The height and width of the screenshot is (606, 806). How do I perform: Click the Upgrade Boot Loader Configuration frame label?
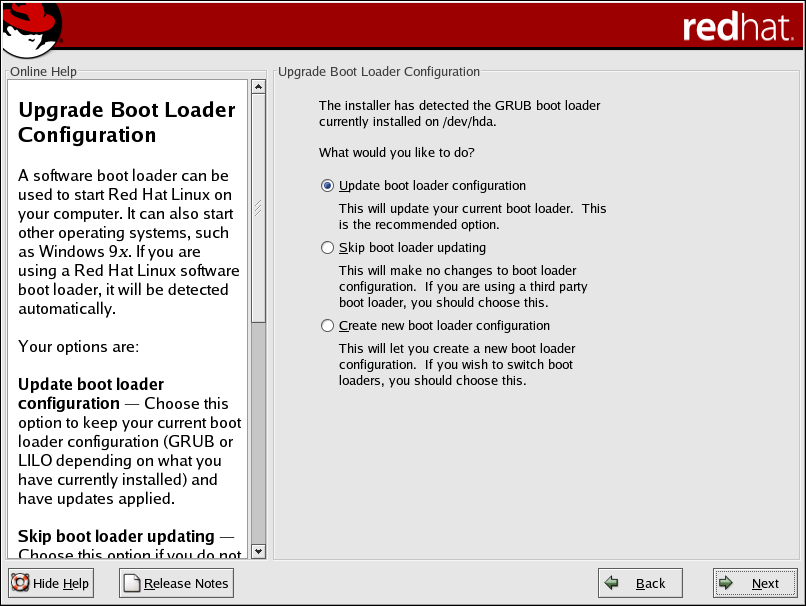(x=379, y=72)
